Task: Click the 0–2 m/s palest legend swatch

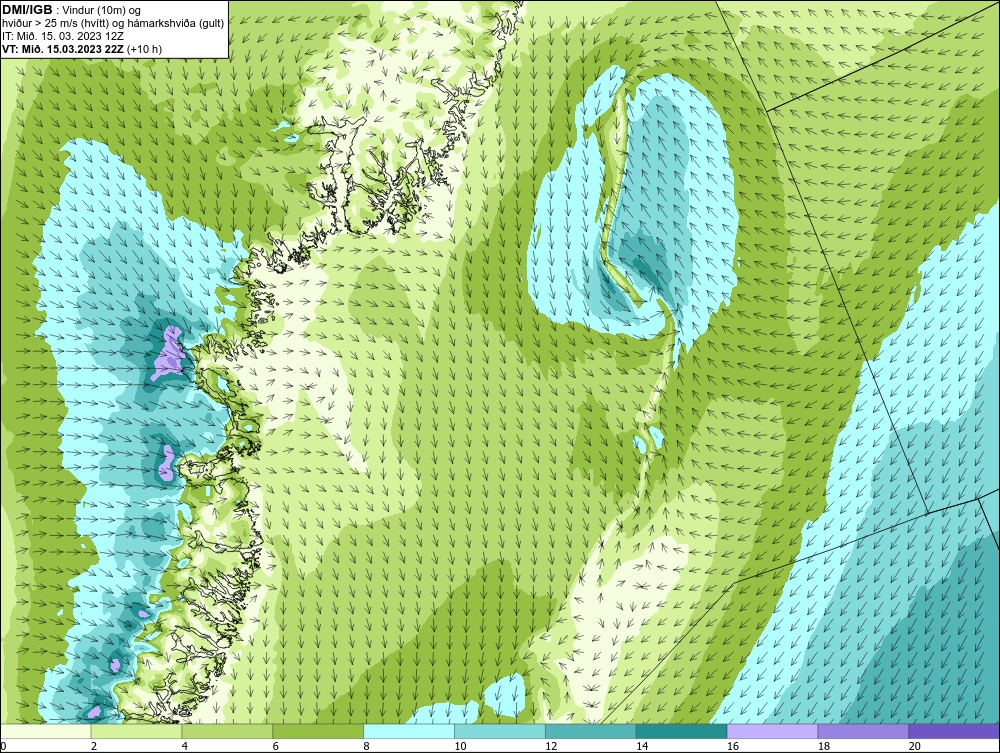Action: (x=46, y=731)
